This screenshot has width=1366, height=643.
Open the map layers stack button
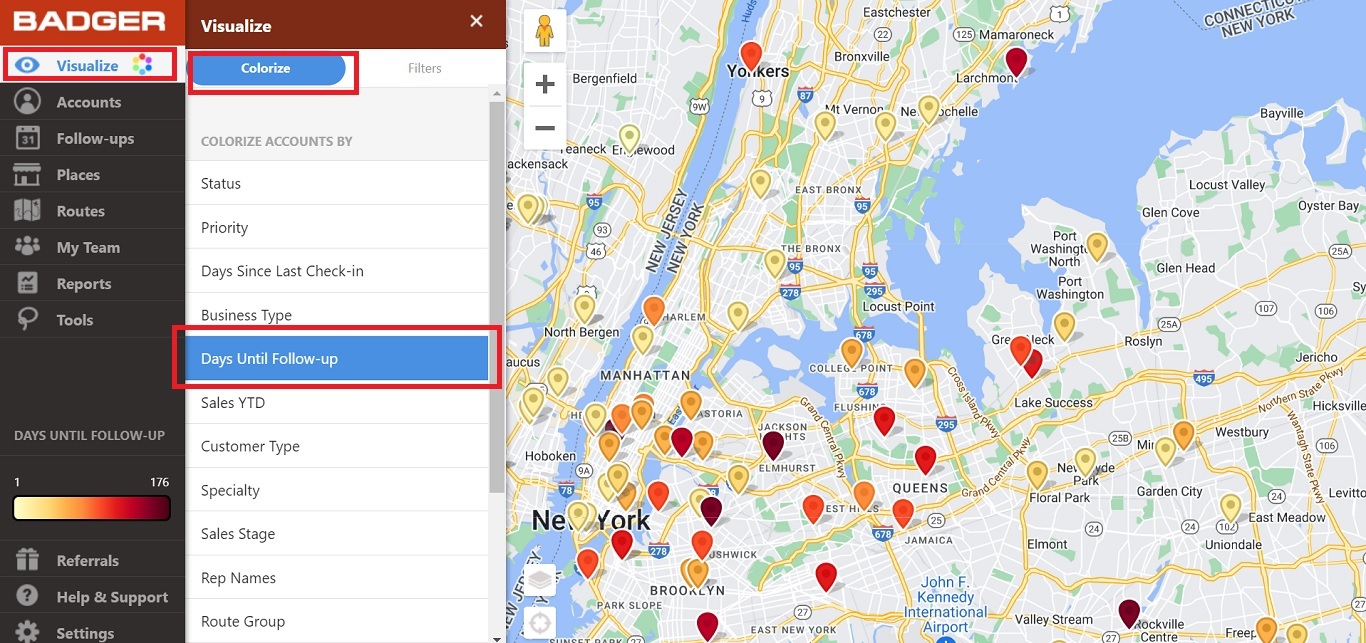point(540,580)
